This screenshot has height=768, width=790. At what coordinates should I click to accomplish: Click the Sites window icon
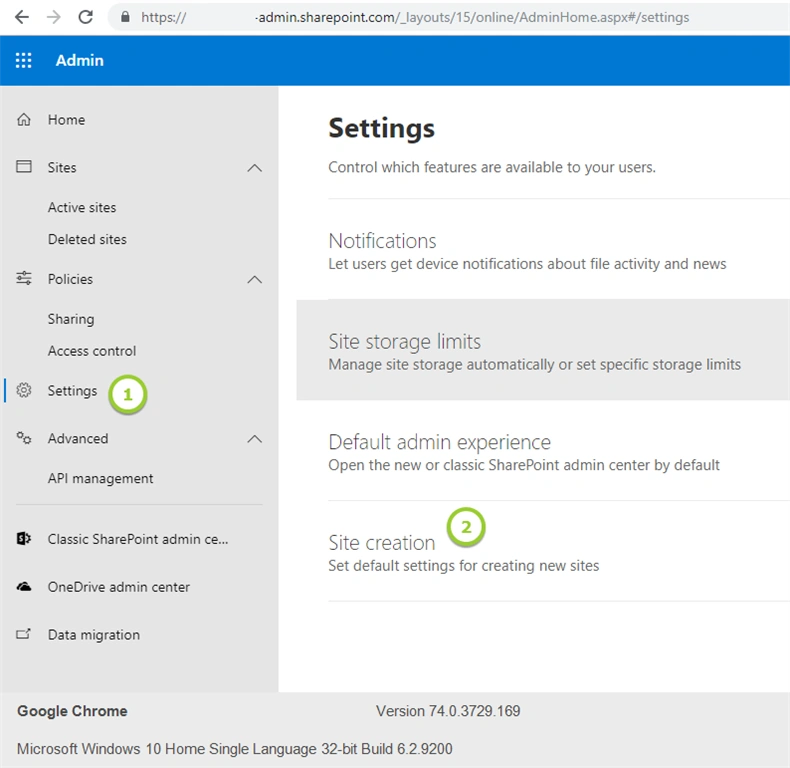point(24,167)
